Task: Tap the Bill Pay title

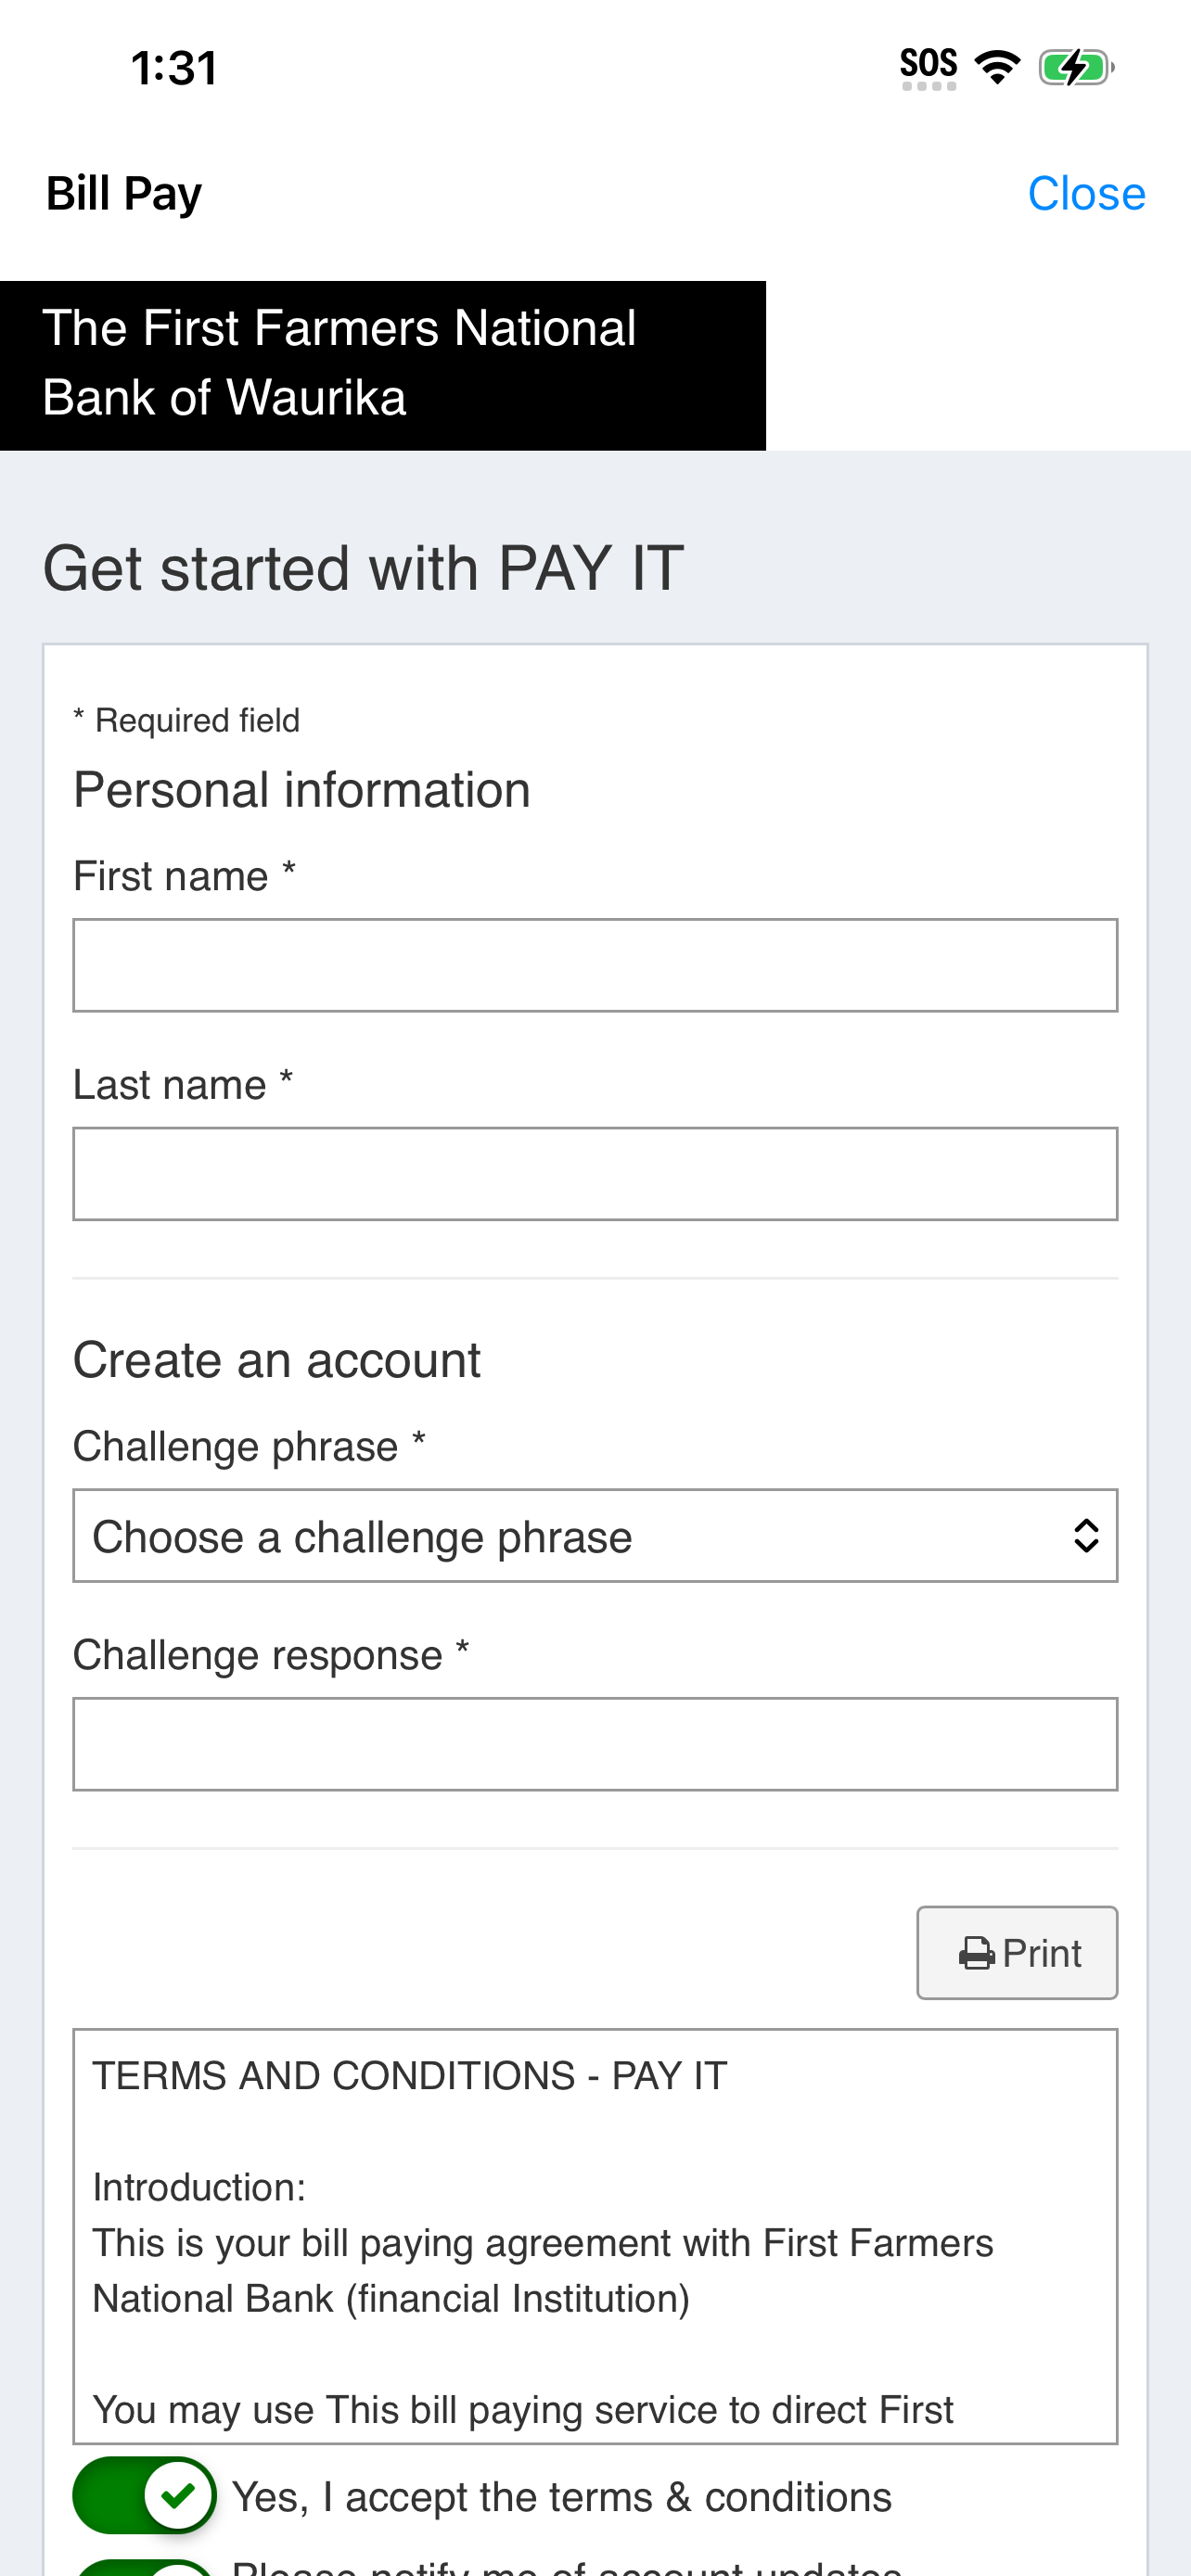Action: click(x=124, y=193)
